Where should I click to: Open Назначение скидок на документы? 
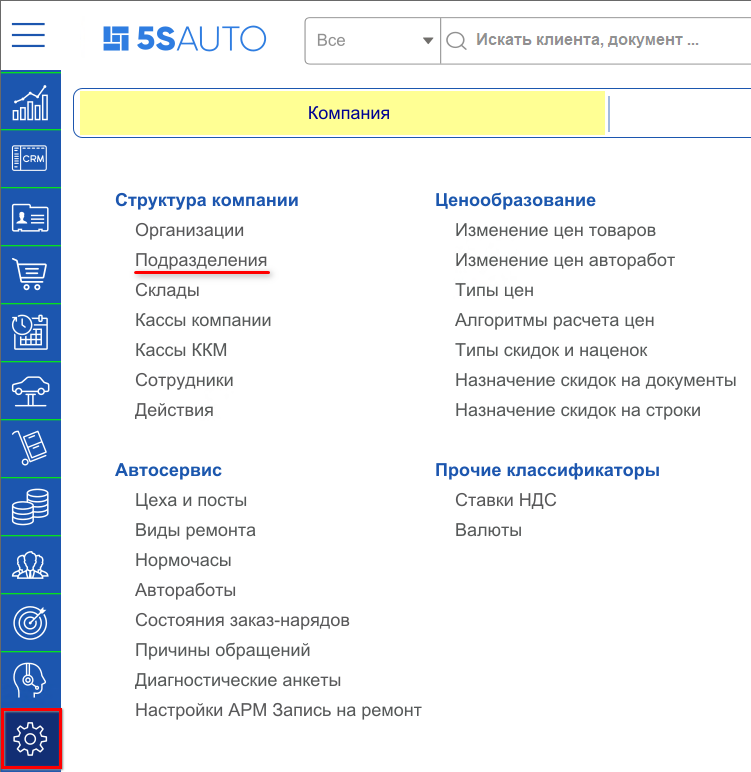(x=596, y=380)
